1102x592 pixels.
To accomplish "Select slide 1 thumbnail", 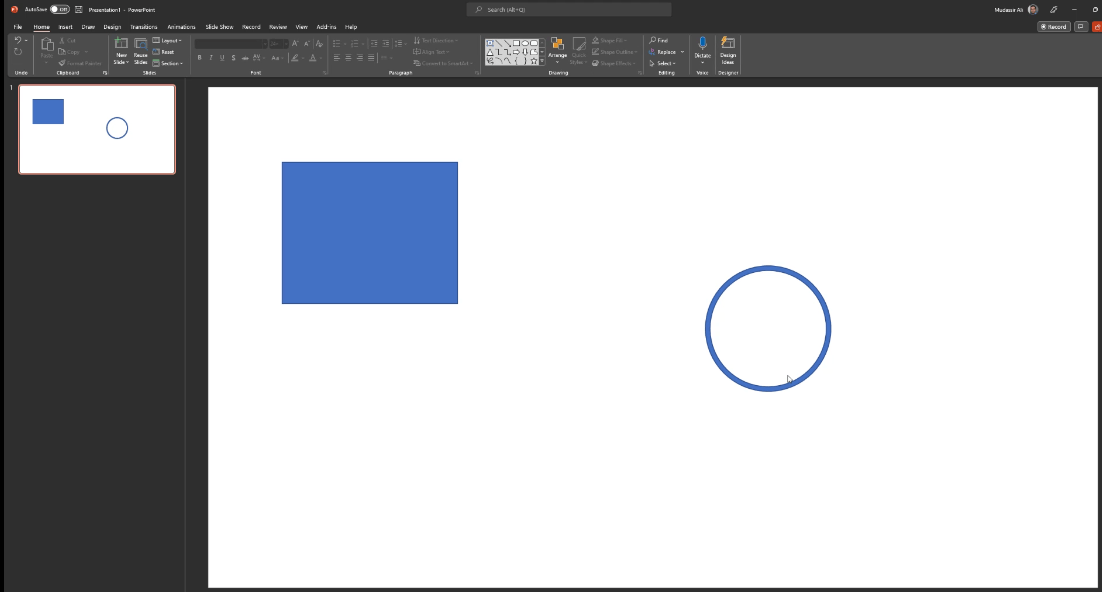I will pos(97,129).
